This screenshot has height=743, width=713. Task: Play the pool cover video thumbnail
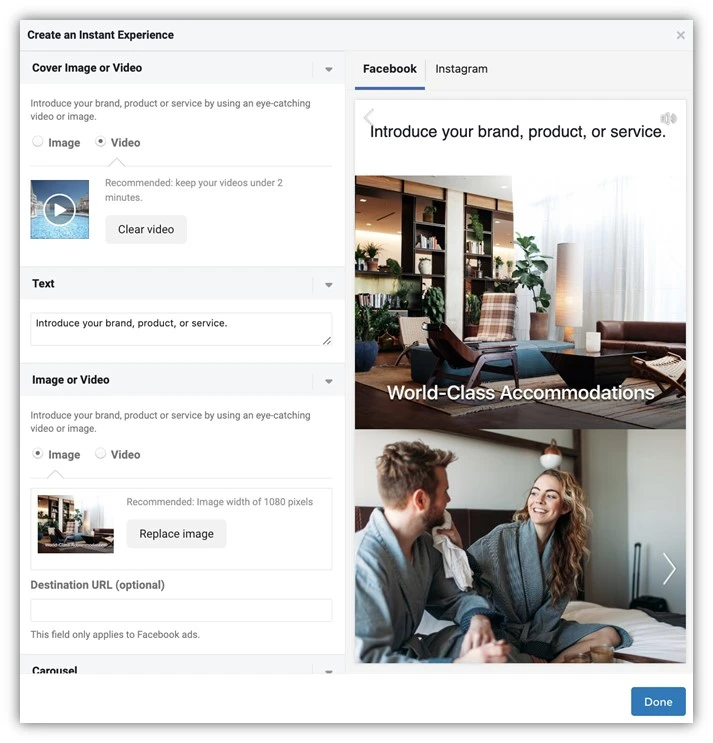[60, 209]
